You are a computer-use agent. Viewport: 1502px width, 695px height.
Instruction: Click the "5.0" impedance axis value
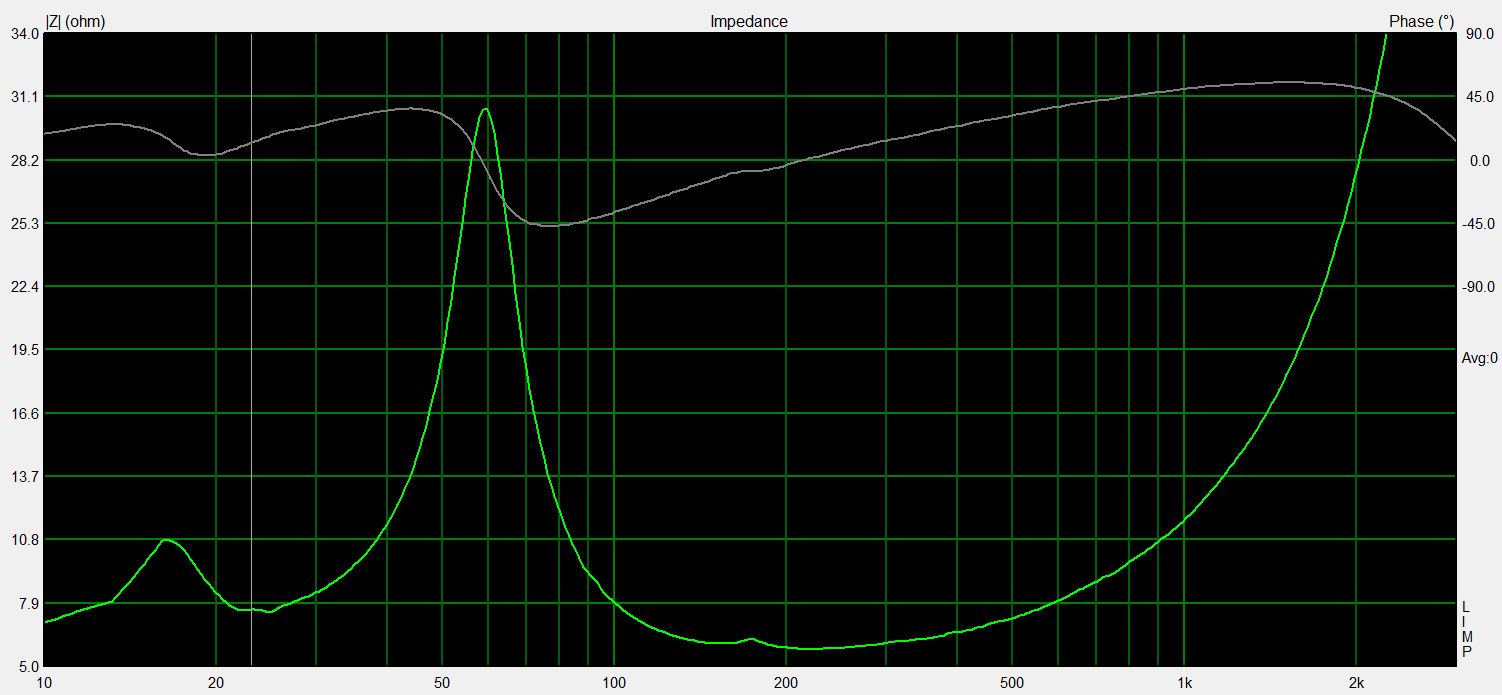[27, 666]
